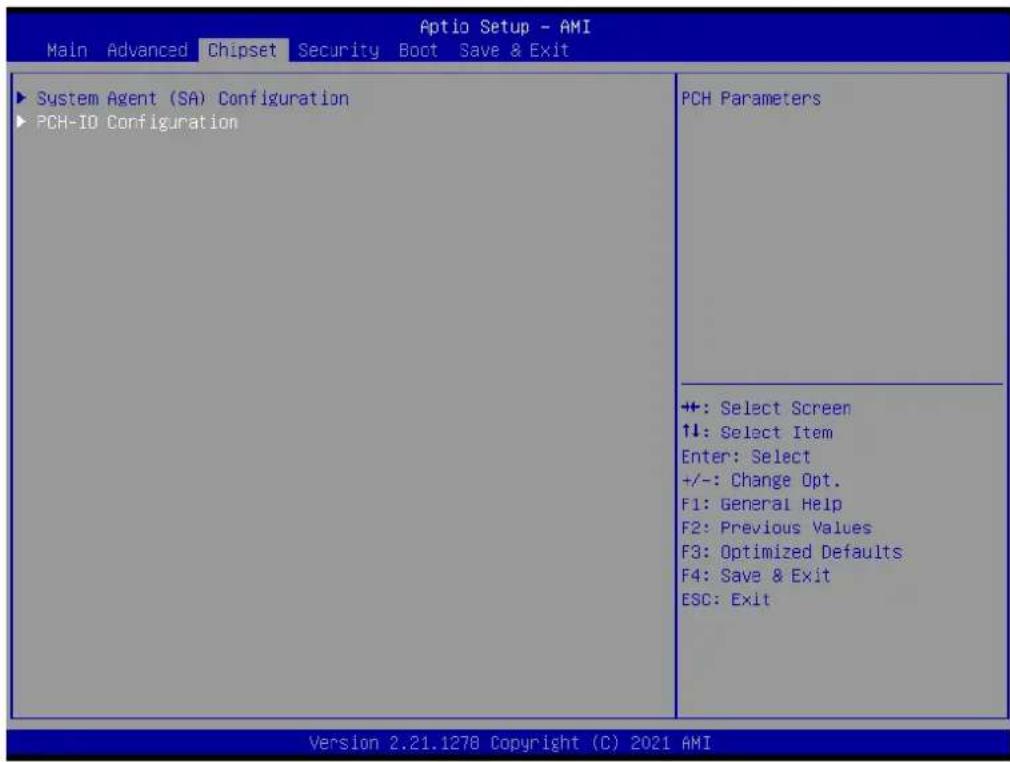The width and height of the screenshot is (1010, 762).
Task: Open the Boot tab
Action: (419, 50)
